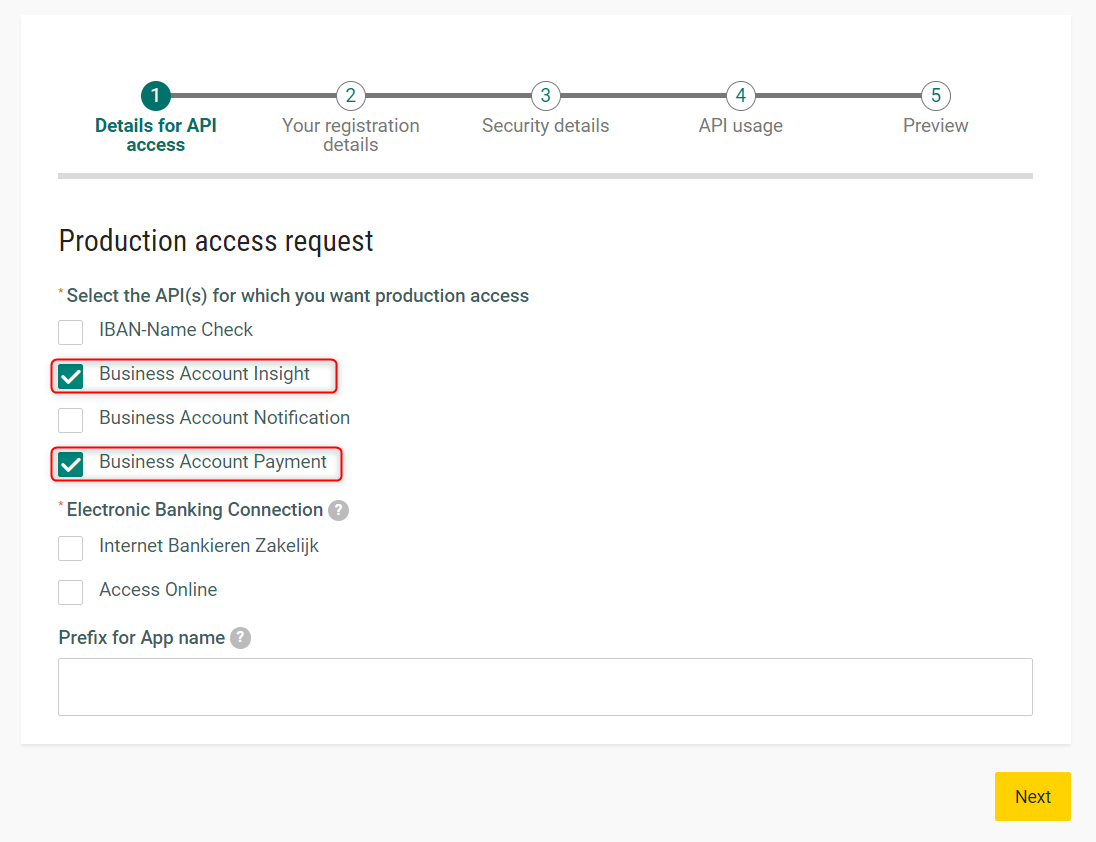Screen dimensions: 1096x842
Task: Open help for Electronic Banking Connection
Action: (338, 510)
